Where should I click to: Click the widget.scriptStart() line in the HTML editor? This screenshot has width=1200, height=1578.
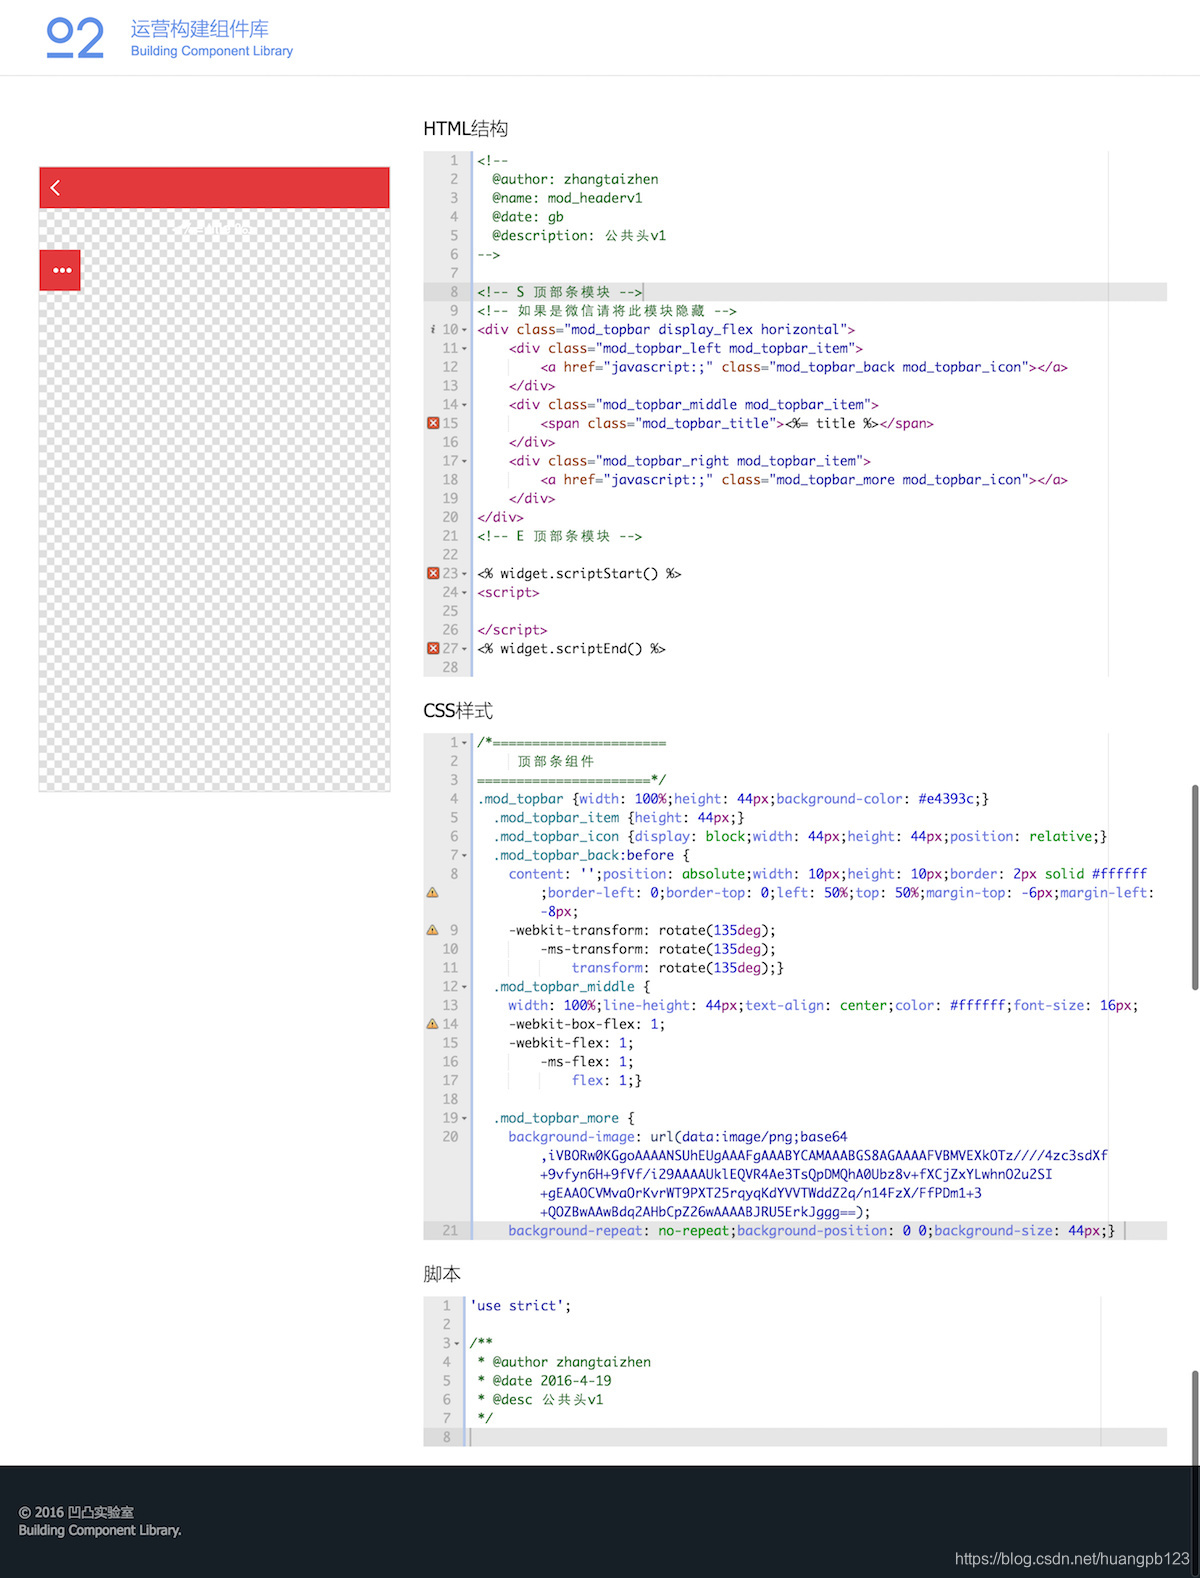[x=579, y=573]
